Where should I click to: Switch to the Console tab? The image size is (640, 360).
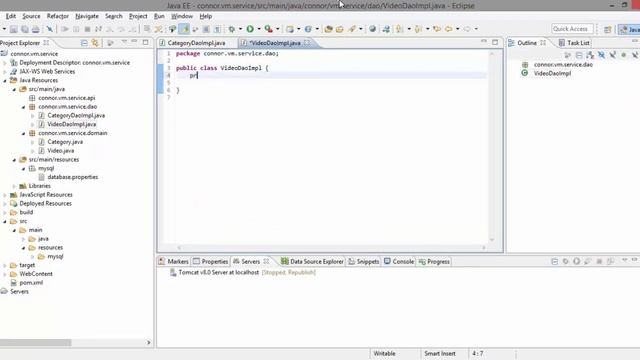point(399,262)
